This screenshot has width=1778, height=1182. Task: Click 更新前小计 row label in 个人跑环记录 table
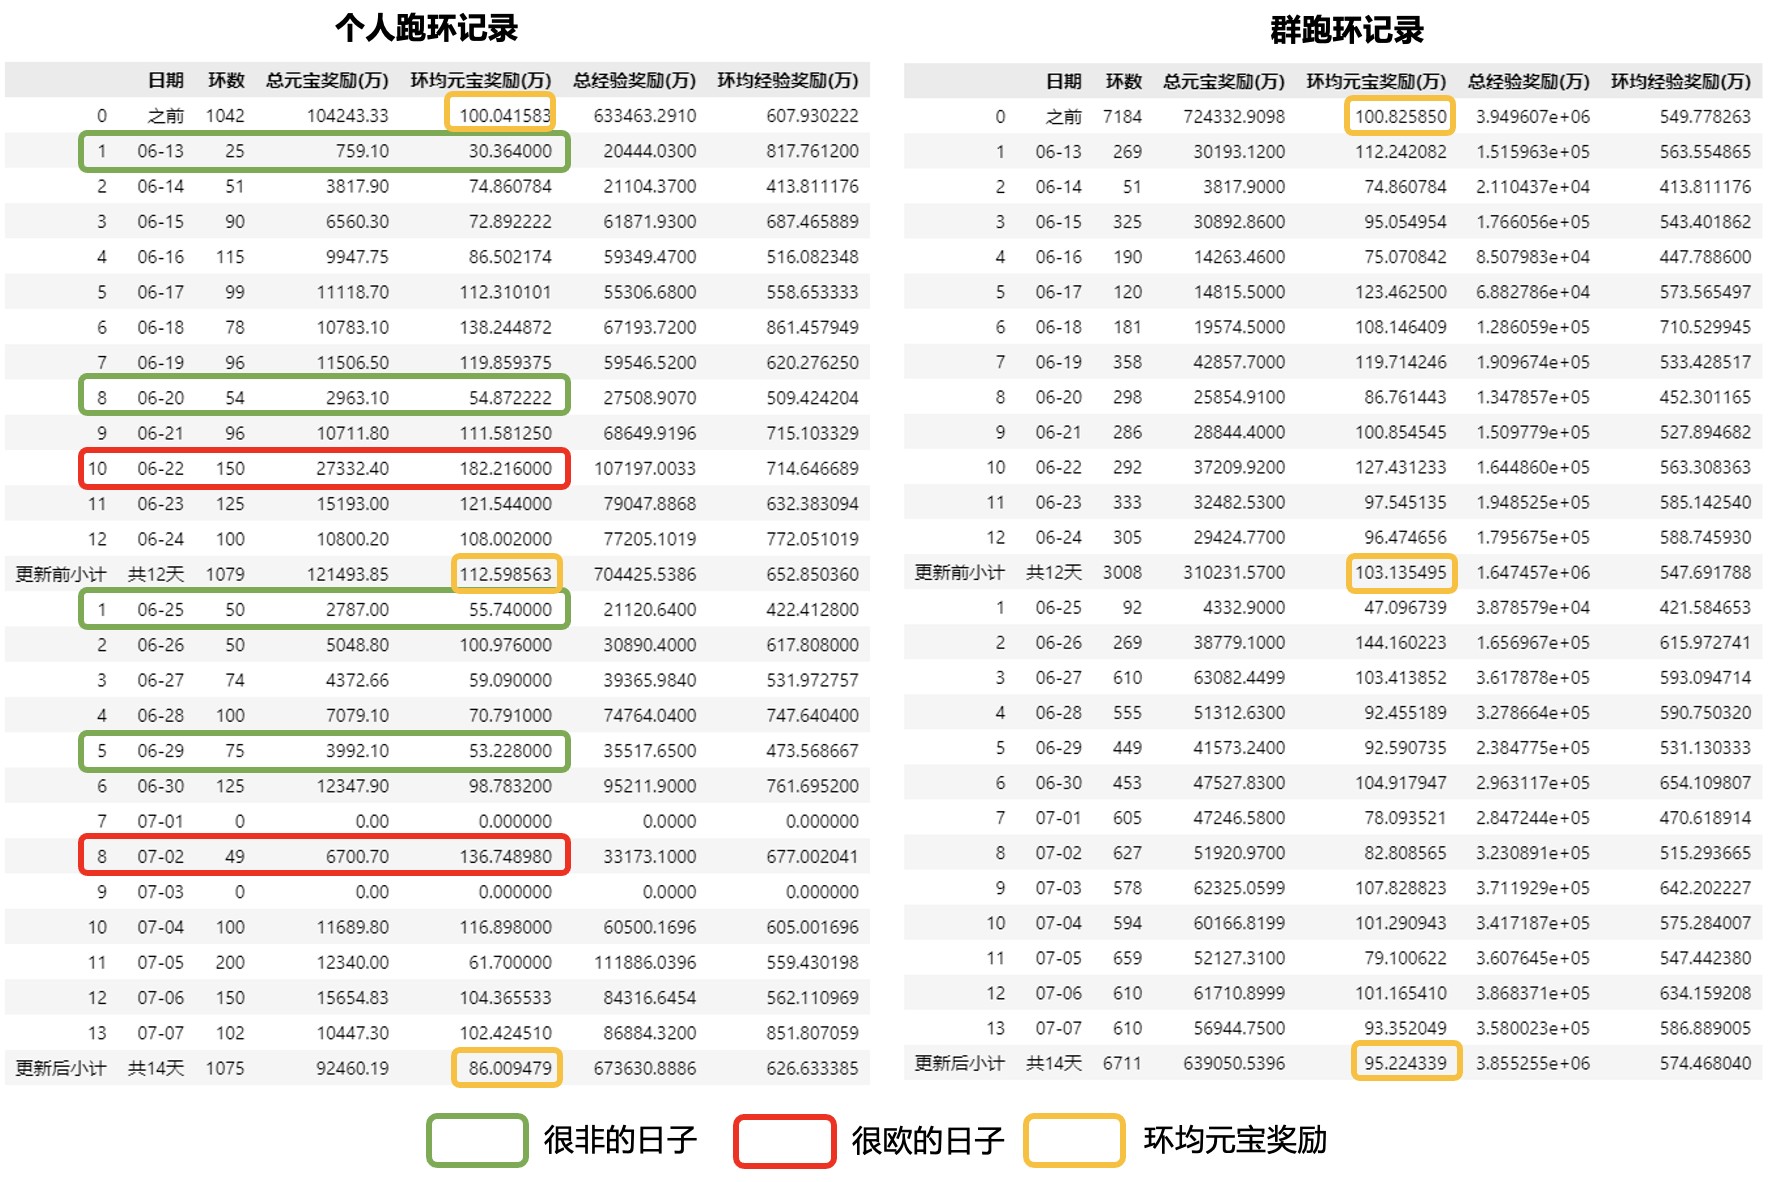coord(61,574)
